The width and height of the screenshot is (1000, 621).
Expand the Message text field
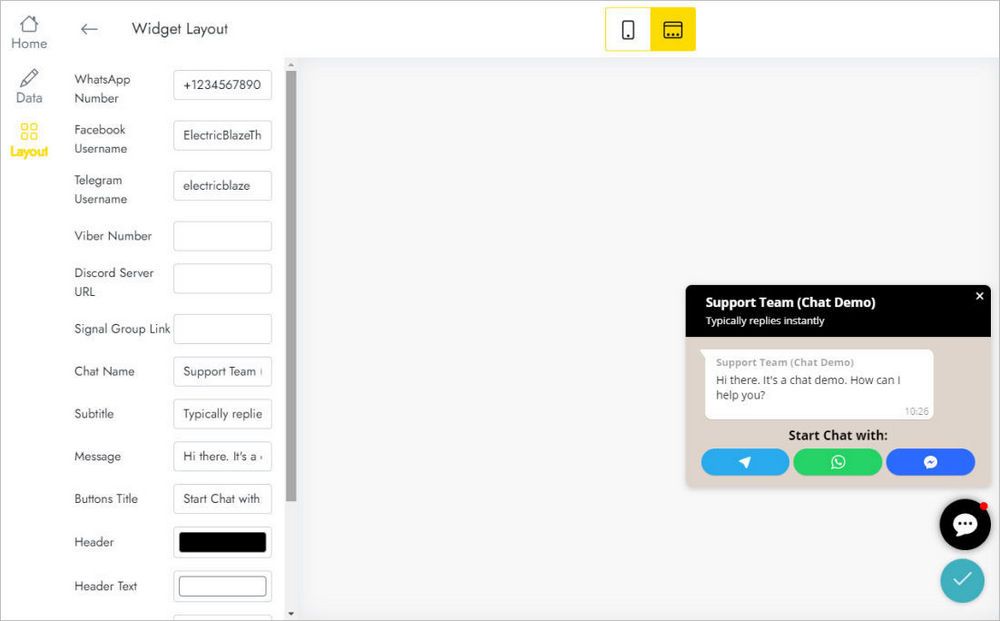click(x=222, y=456)
